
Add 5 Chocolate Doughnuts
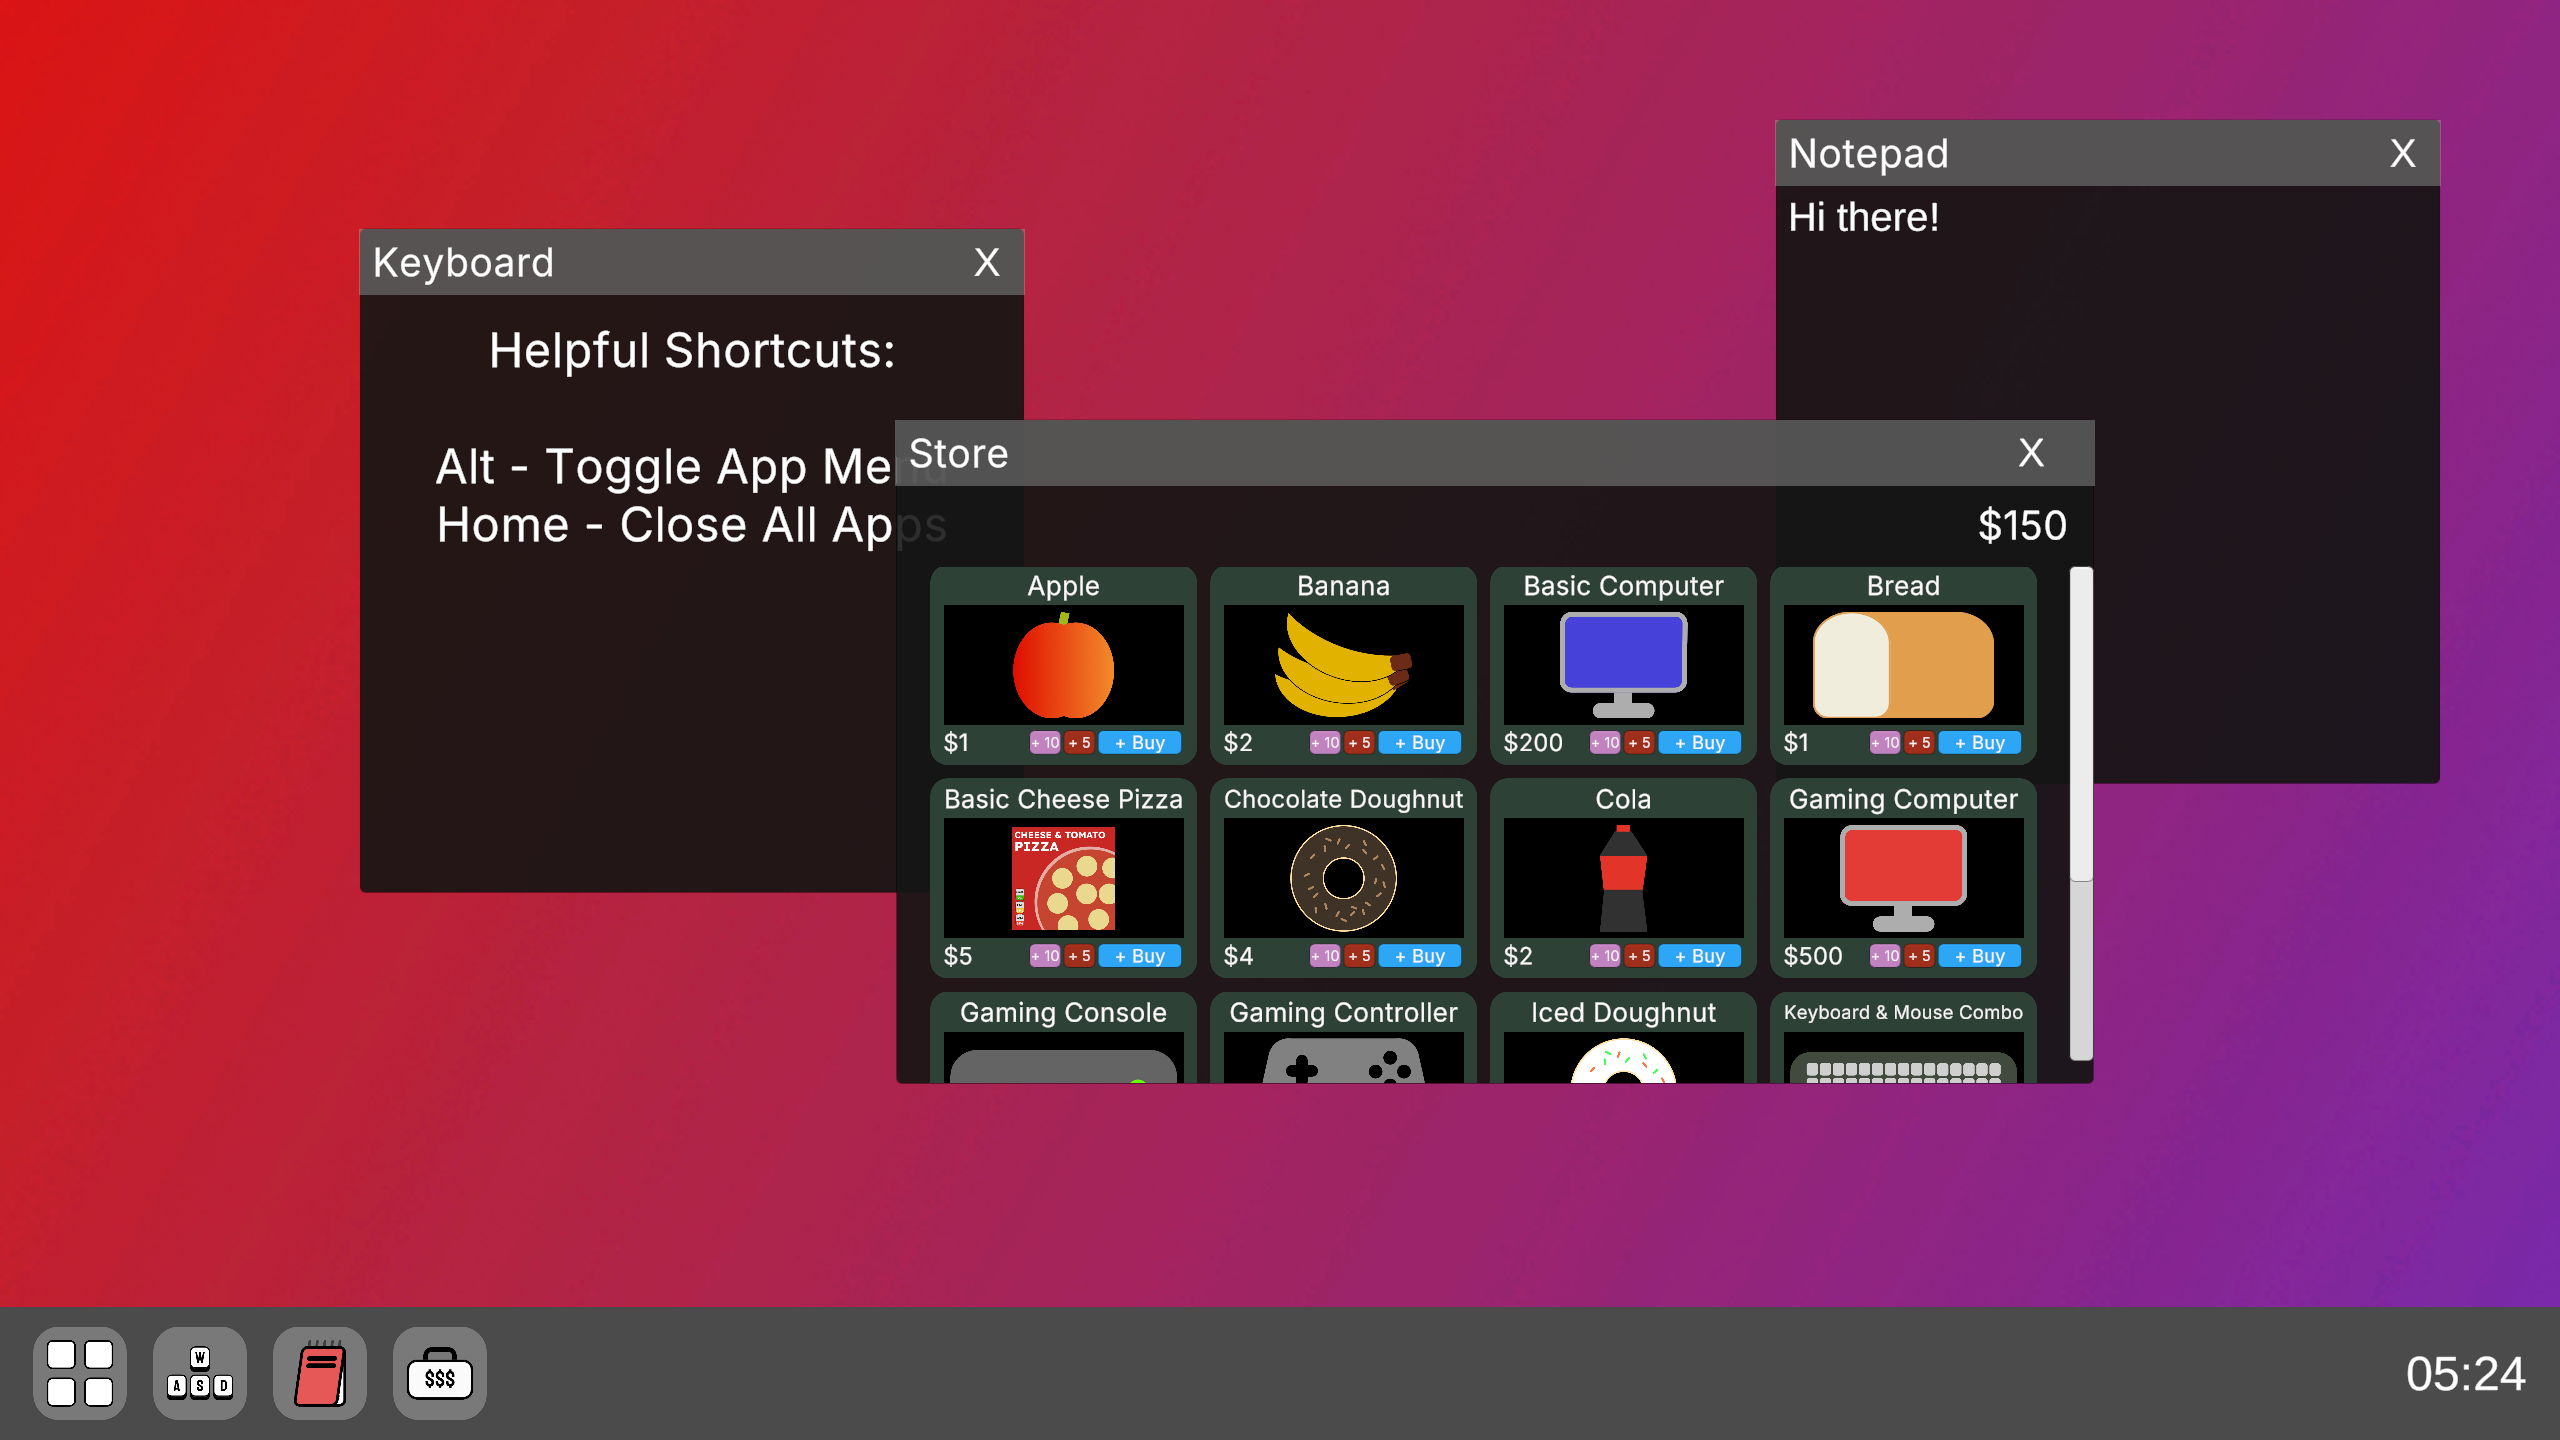click(x=1359, y=956)
